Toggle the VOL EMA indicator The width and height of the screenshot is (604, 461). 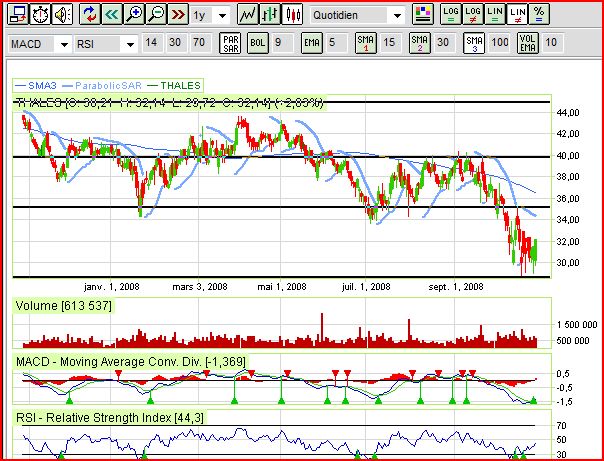pyautogui.click(x=528, y=43)
